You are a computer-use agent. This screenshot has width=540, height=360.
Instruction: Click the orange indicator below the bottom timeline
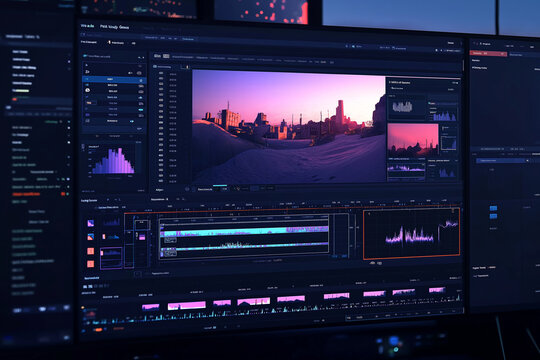98,330
